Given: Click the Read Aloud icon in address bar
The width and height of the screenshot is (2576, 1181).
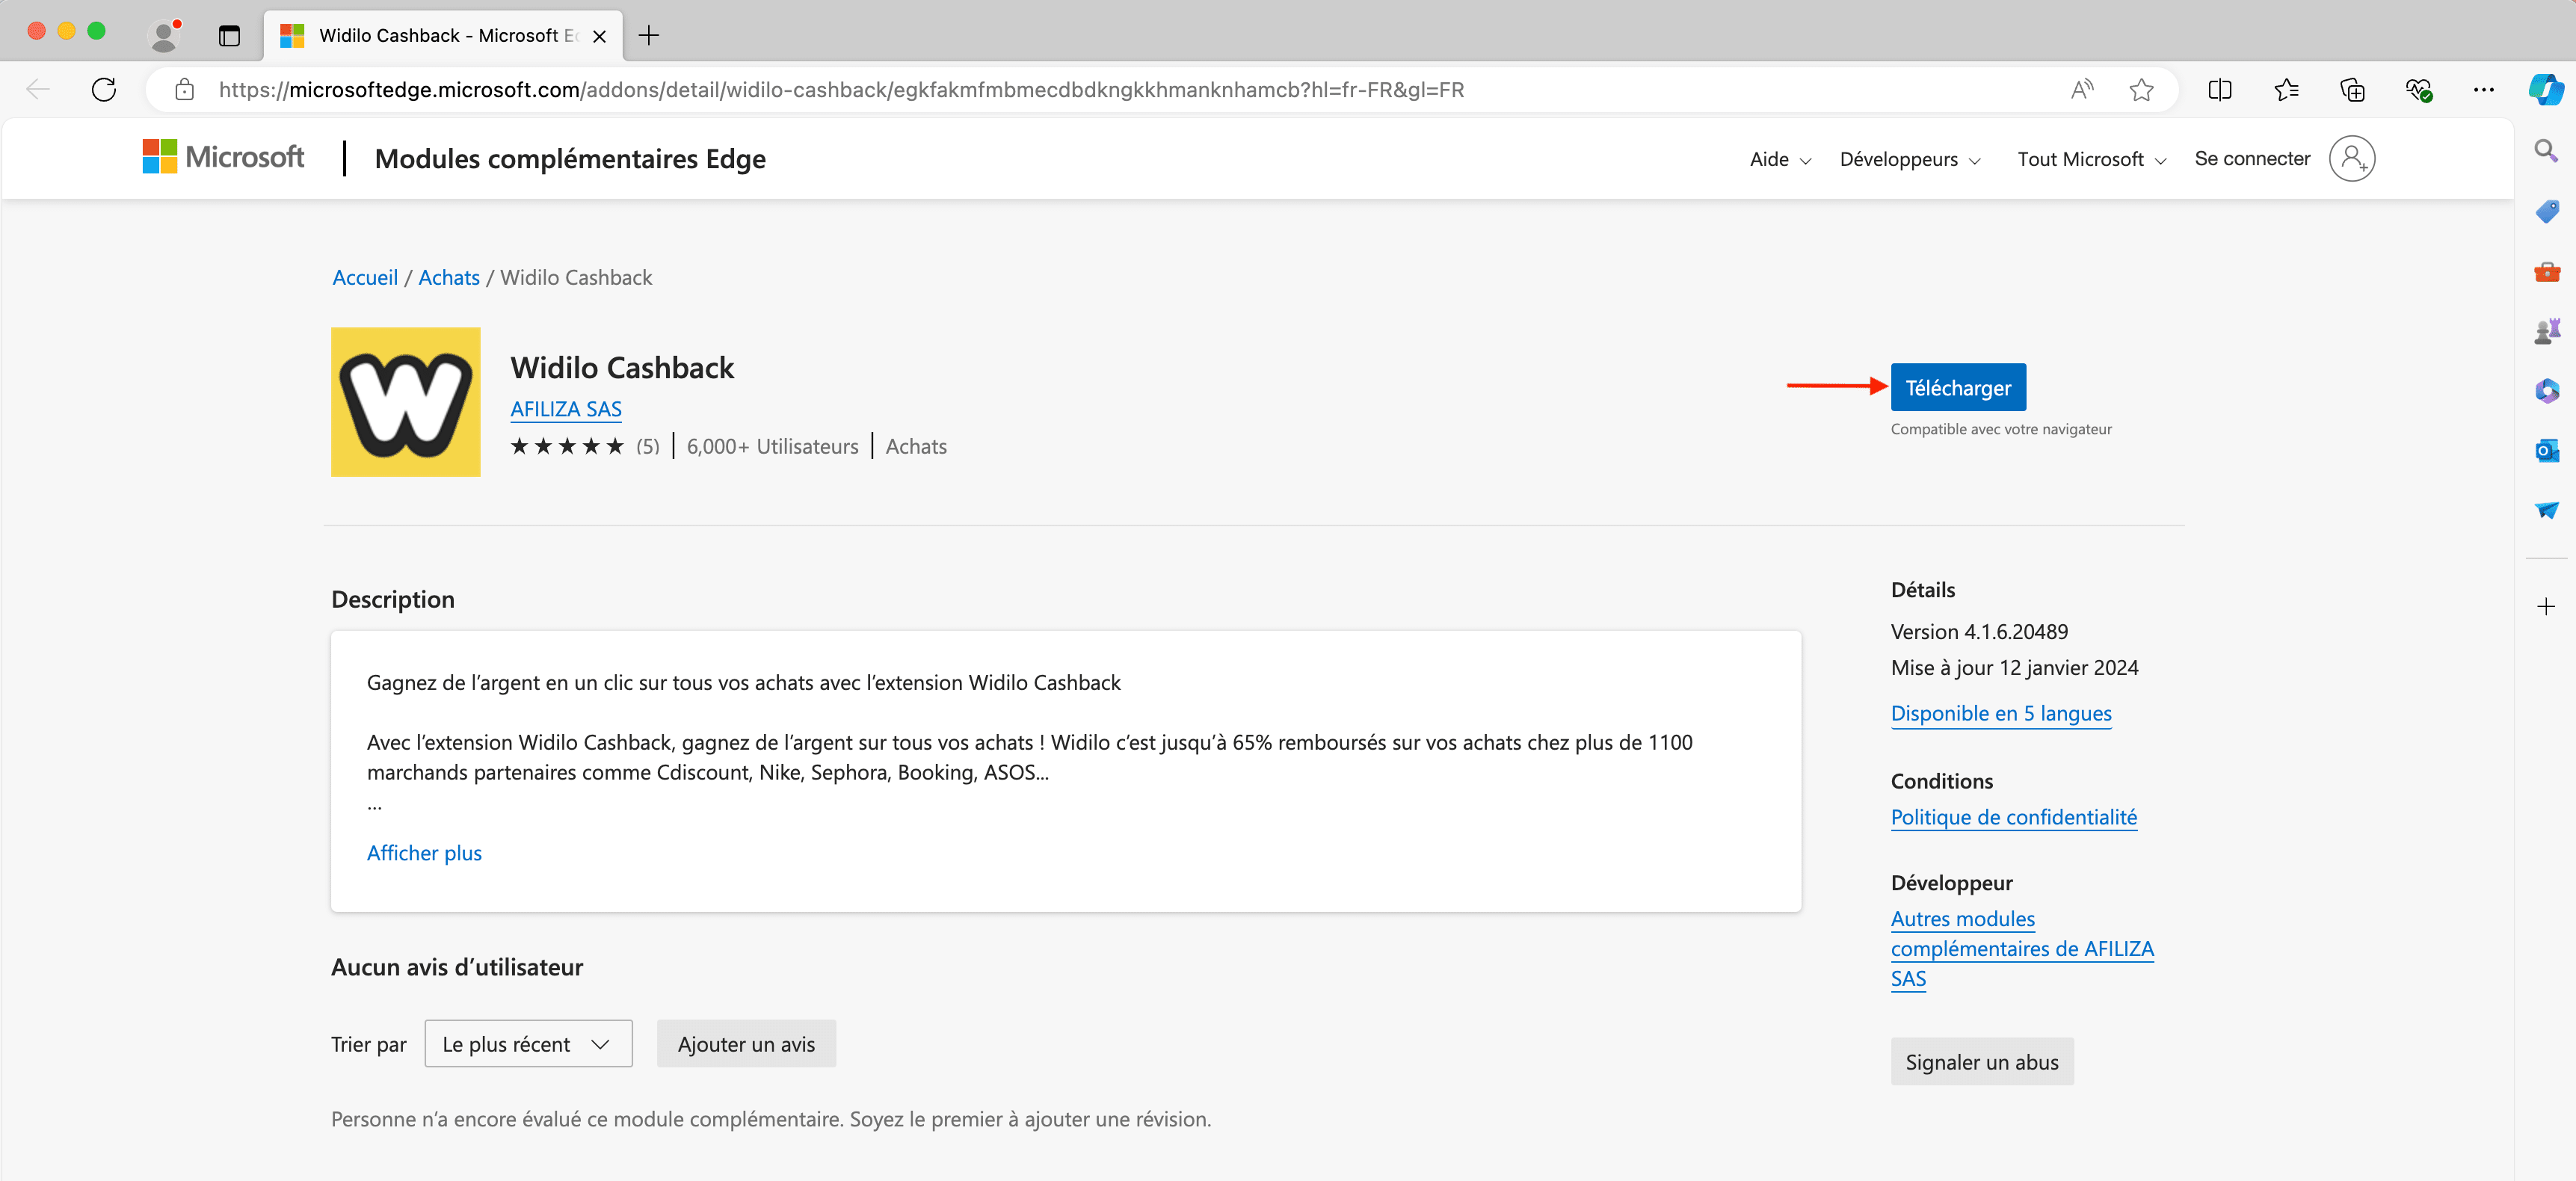Looking at the screenshot, I should (x=2081, y=90).
